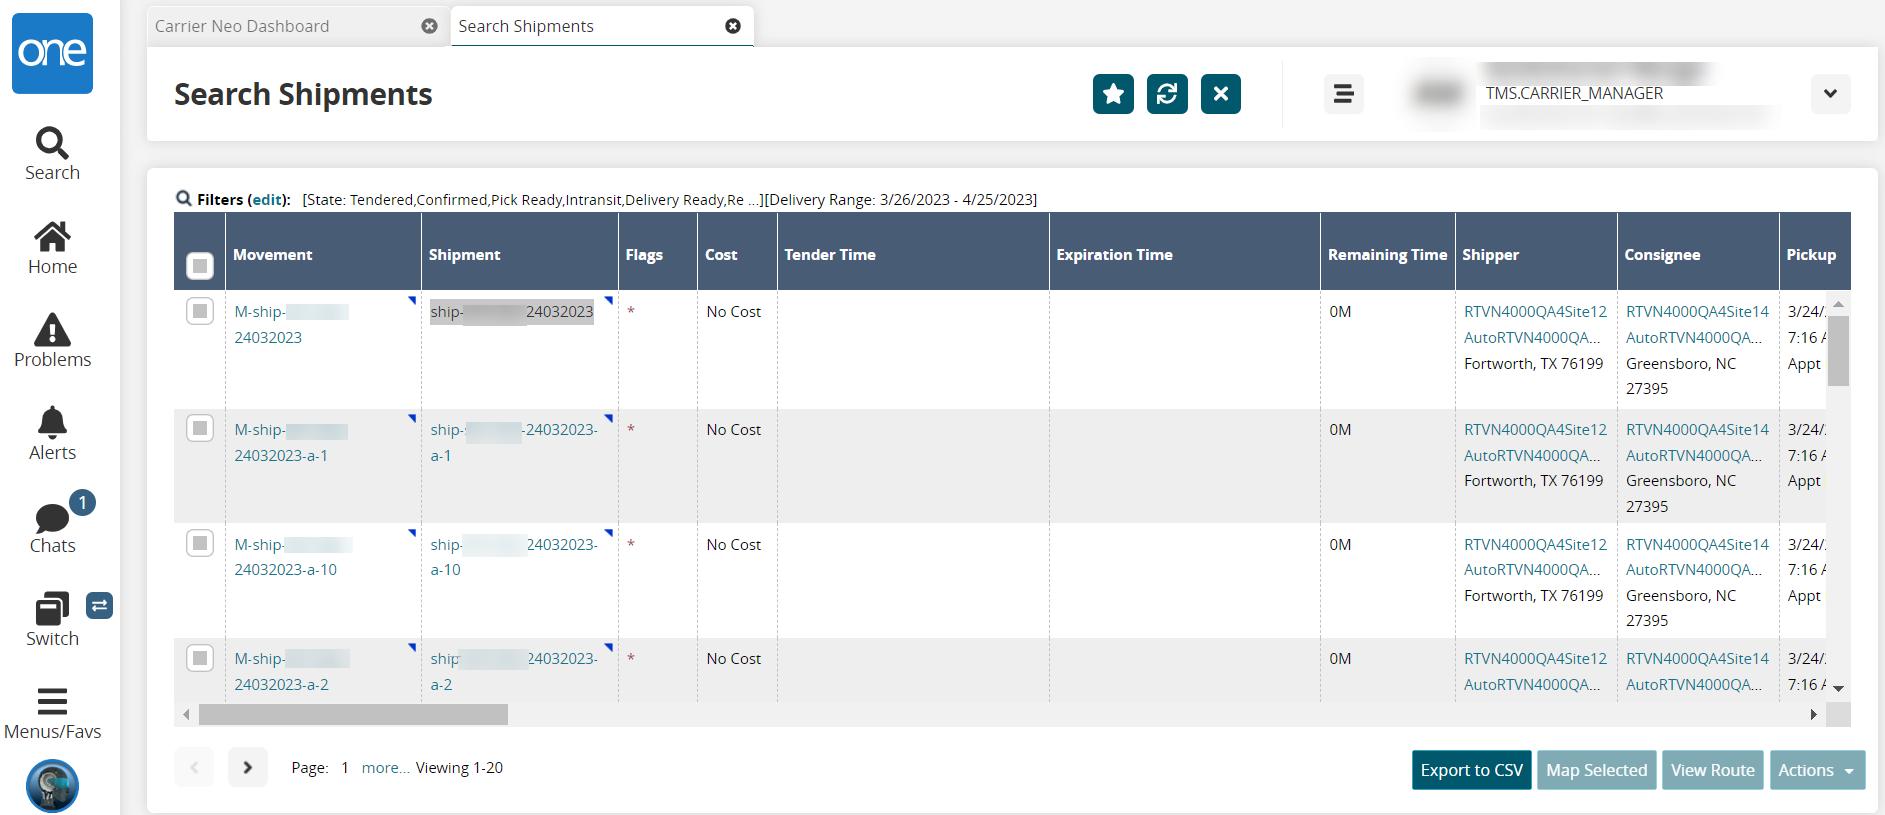The image size is (1885, 815).
Task: Check the row for M-ship 24032023-a-10
Action: click(x=200, y=543)
